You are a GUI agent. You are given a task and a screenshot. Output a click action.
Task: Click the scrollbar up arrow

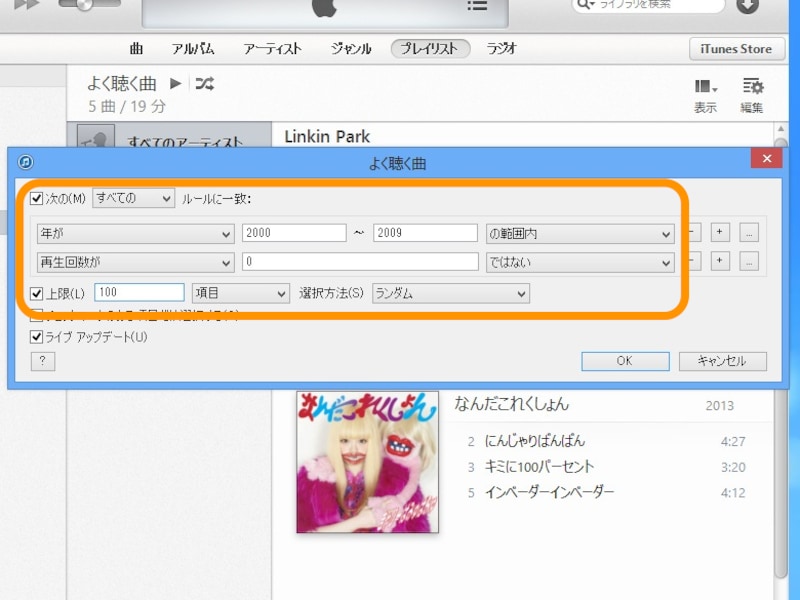tap(781, 129)
